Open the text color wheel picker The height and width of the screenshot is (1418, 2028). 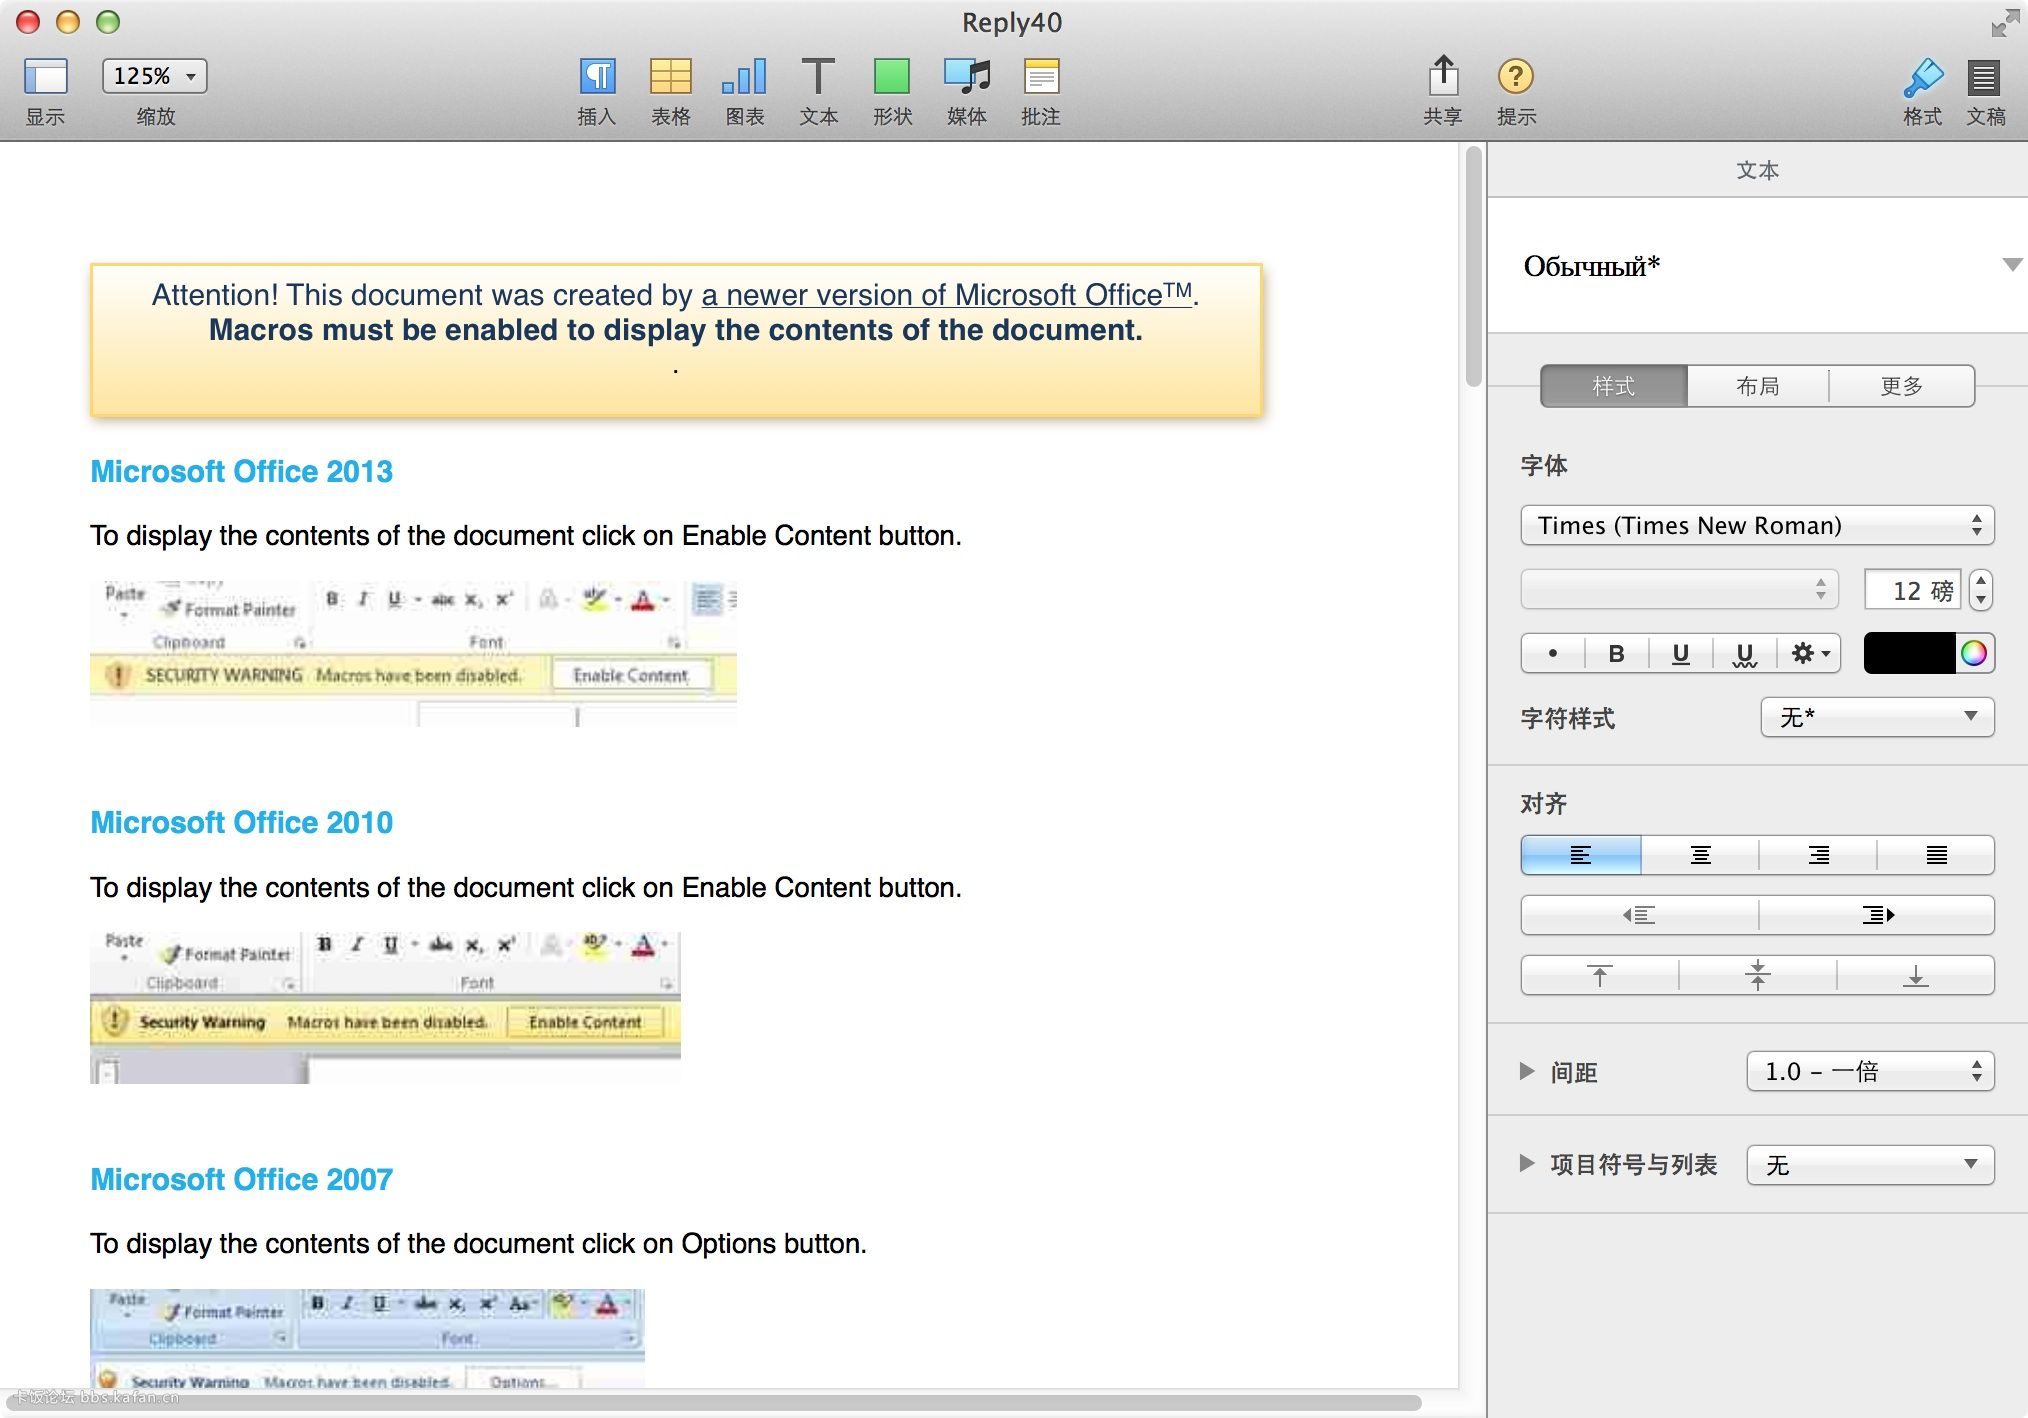click(x=1973, y=654)
